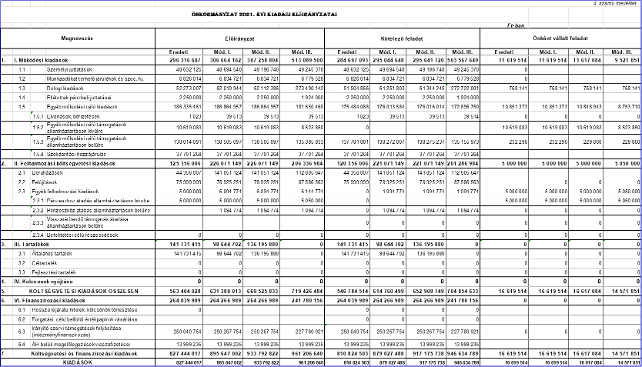Click the row number cell "2.3.4"
This screenshot has height=367, width=642.
(37, 235)
